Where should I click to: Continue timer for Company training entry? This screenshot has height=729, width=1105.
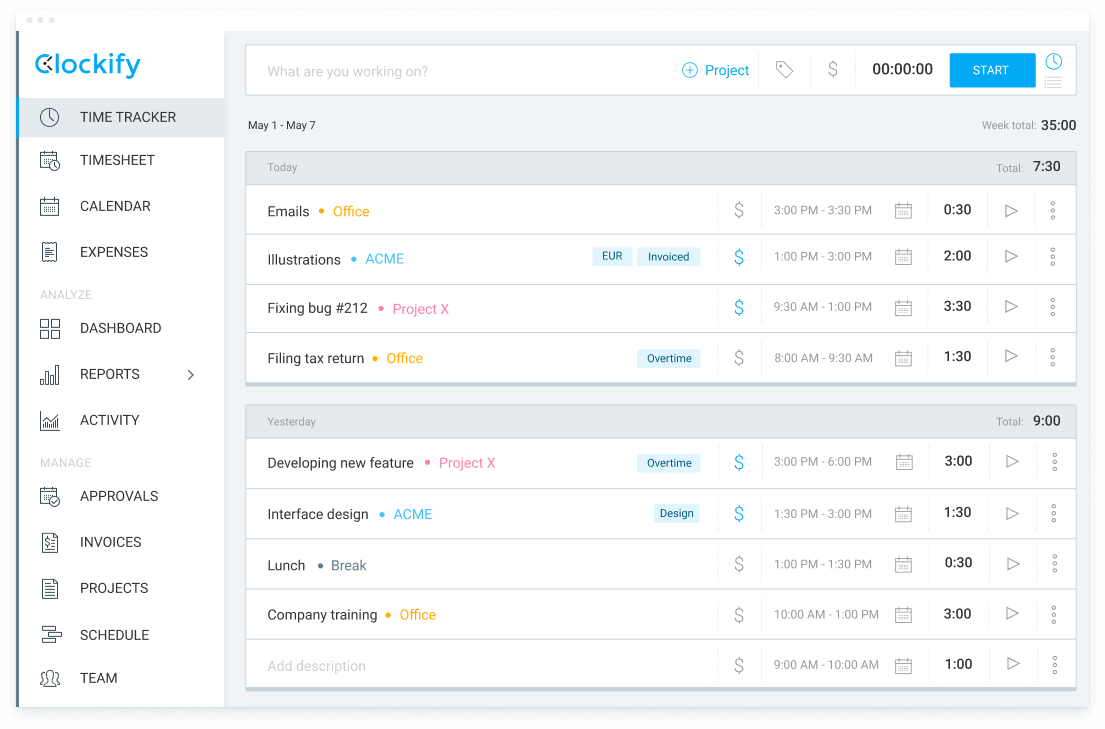(x=1013, y=613)
